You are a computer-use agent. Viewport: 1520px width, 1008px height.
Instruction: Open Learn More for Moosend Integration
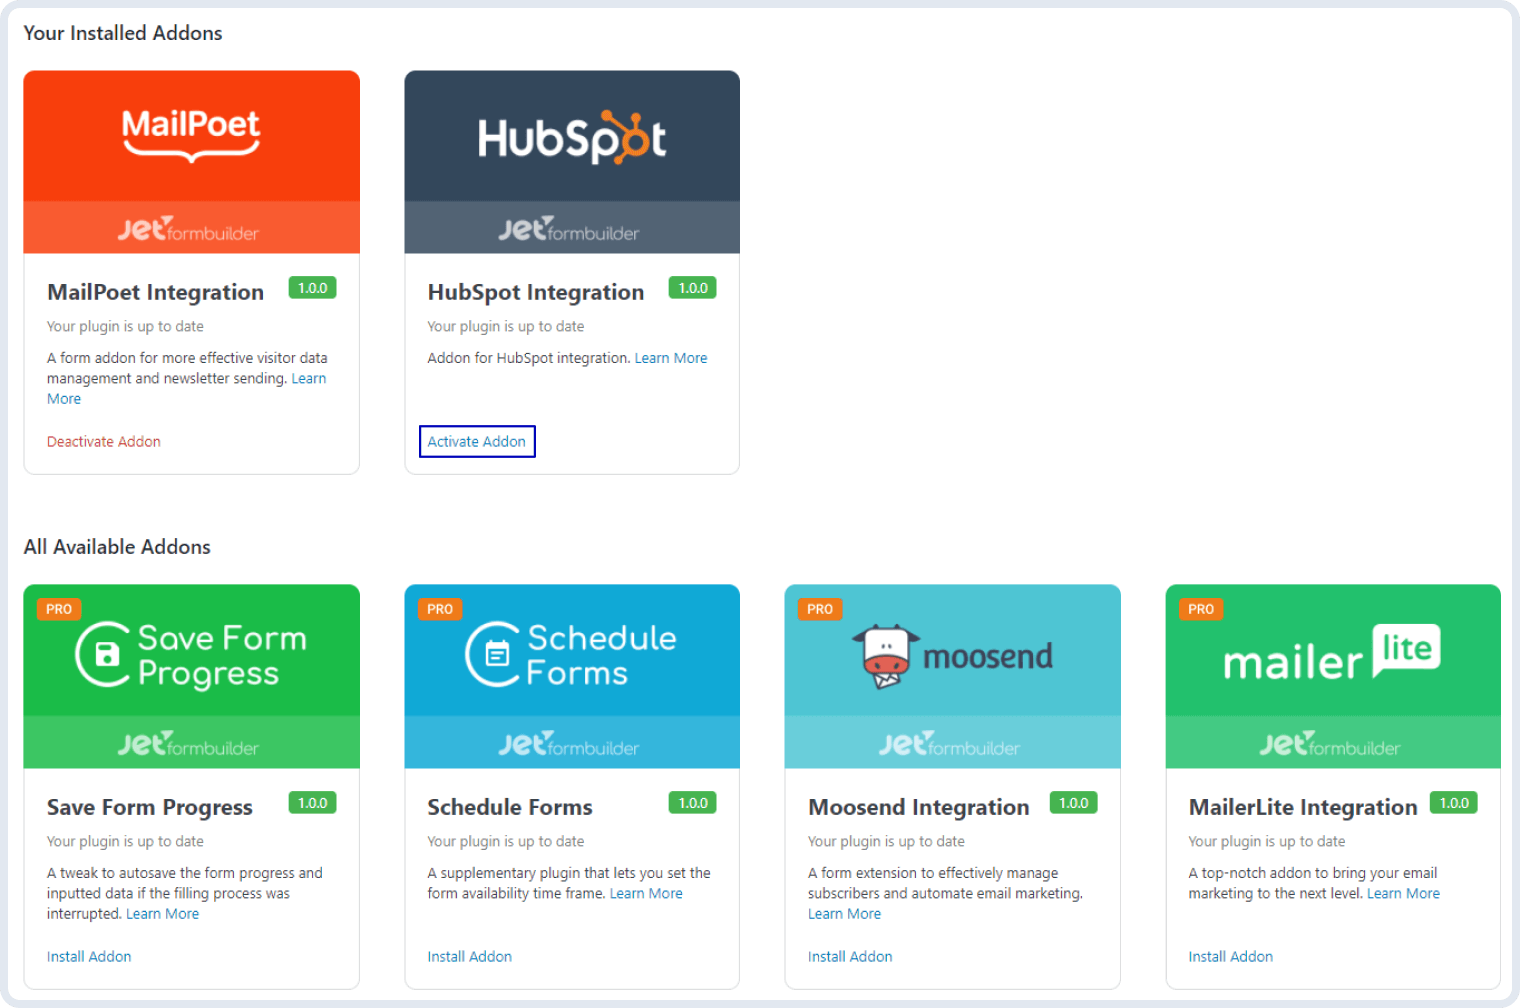pos(844,913)
